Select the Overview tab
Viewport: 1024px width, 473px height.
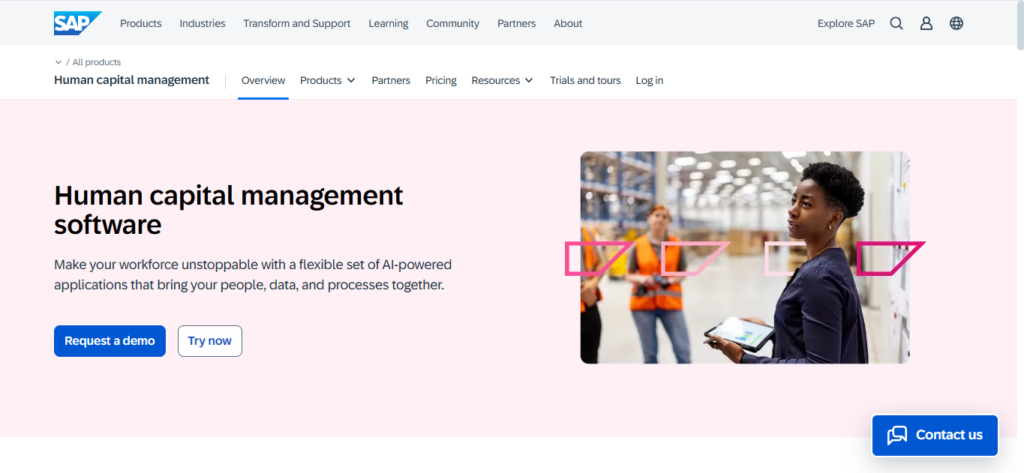tap(263, 80)
